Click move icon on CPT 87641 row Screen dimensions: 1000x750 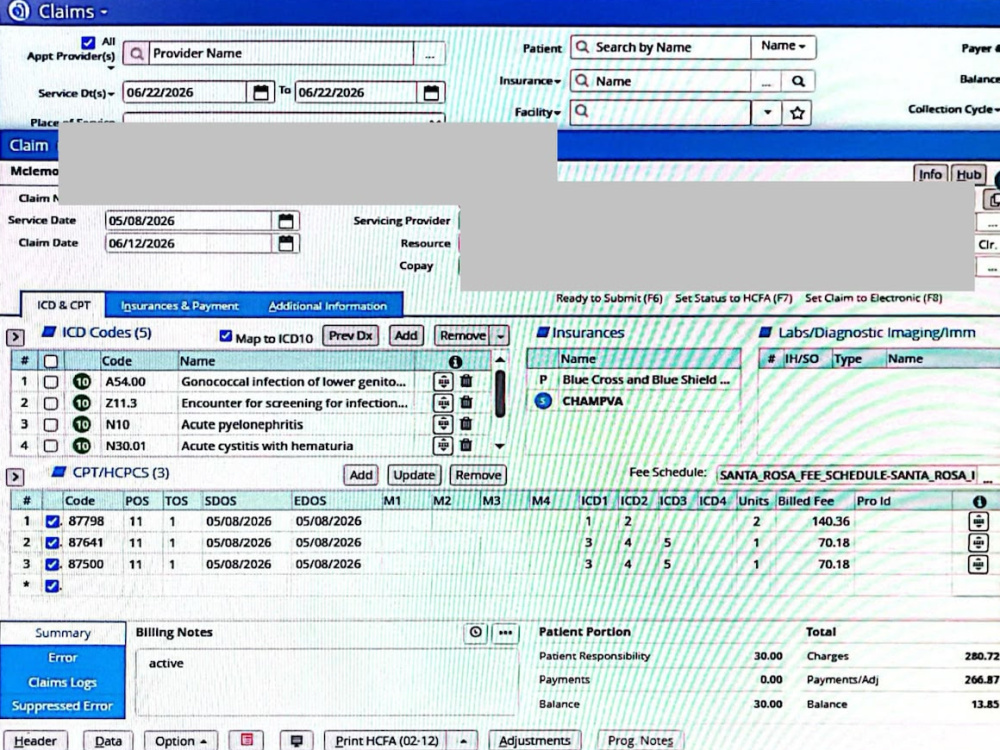click(x=978, y=543)
